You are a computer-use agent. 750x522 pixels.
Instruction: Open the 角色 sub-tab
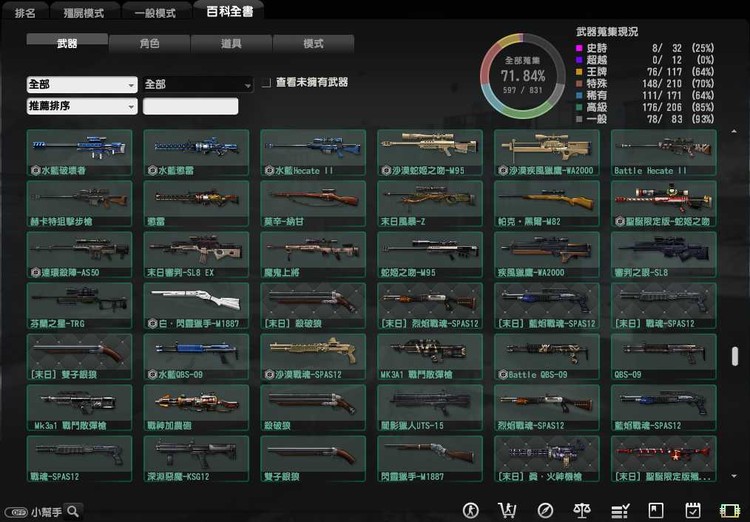coord(149,44)
